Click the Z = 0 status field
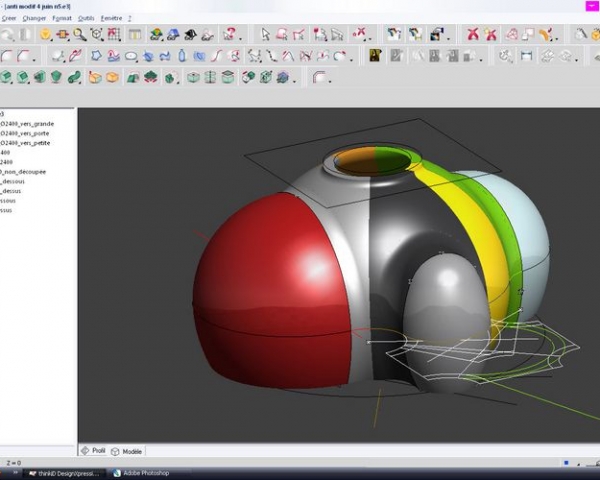Viewport: 600px width, 480px height. coord(14,463)
